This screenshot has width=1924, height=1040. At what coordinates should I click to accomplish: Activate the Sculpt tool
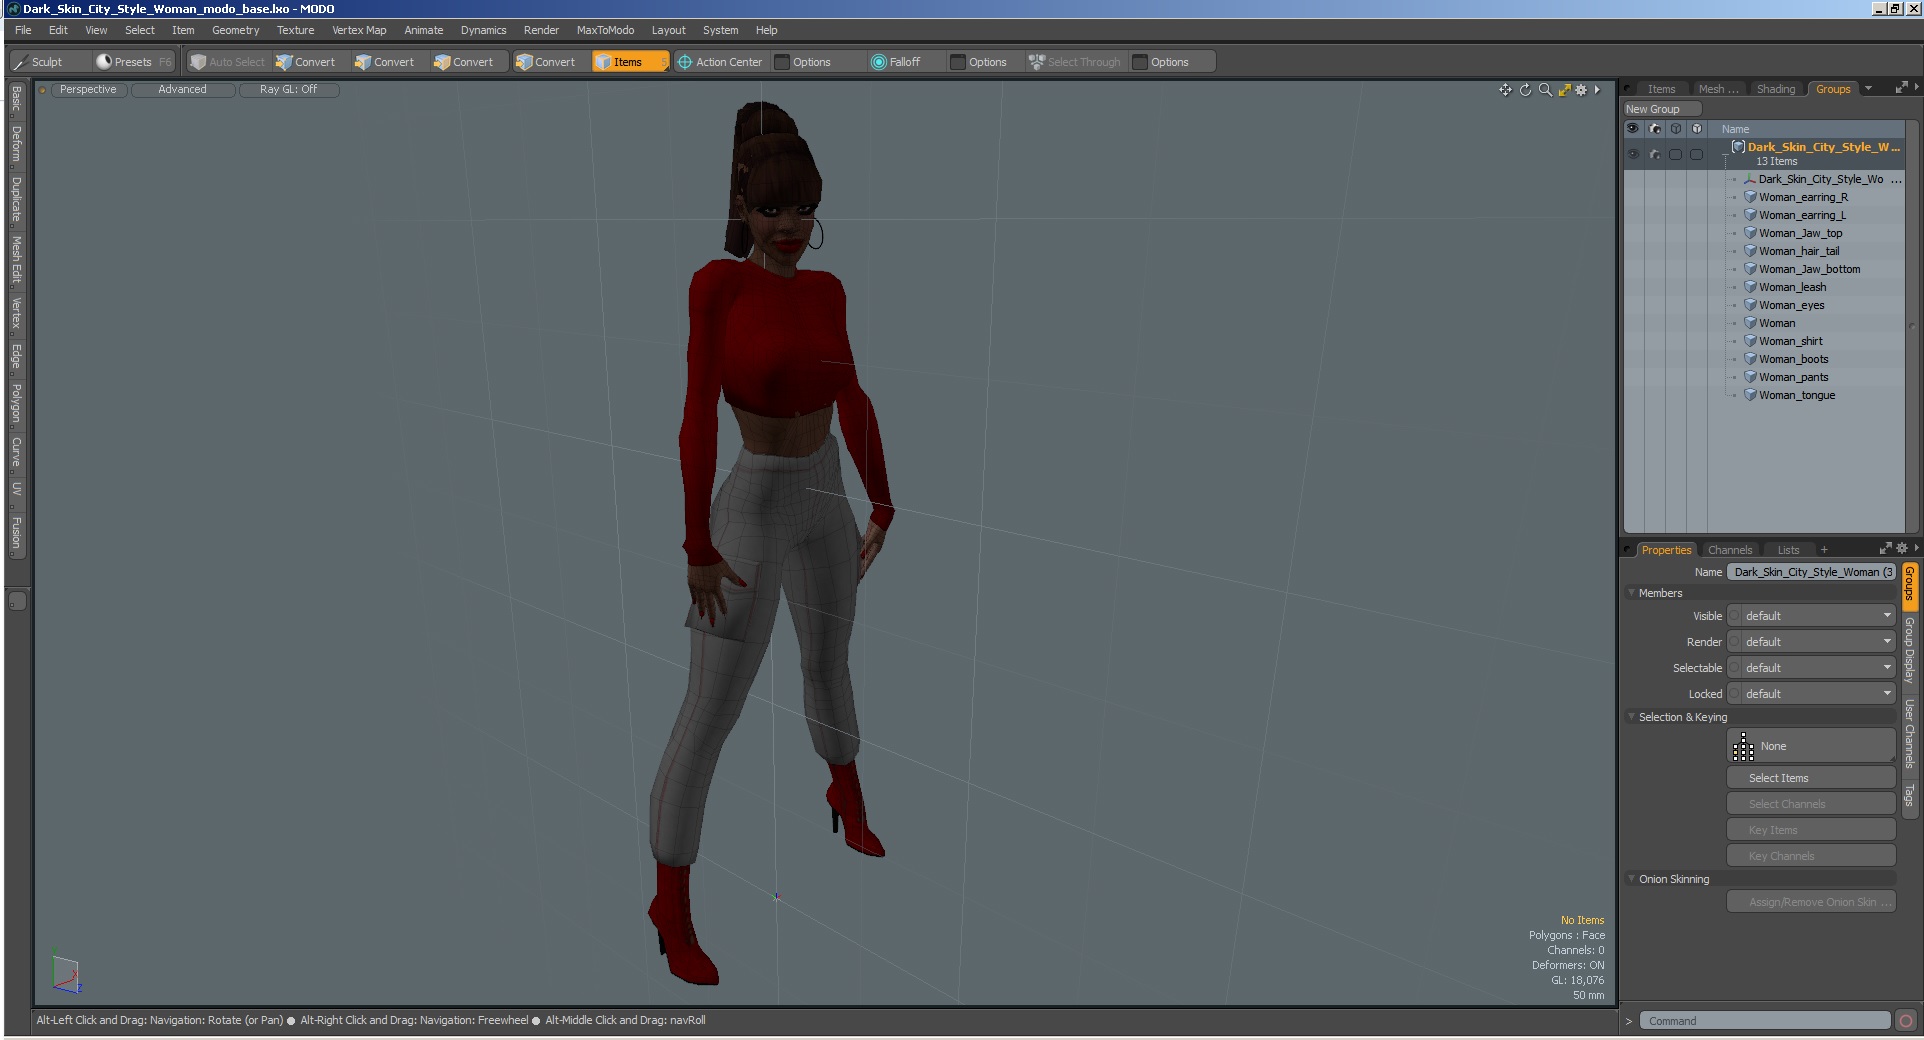click(x=37, y=62)
